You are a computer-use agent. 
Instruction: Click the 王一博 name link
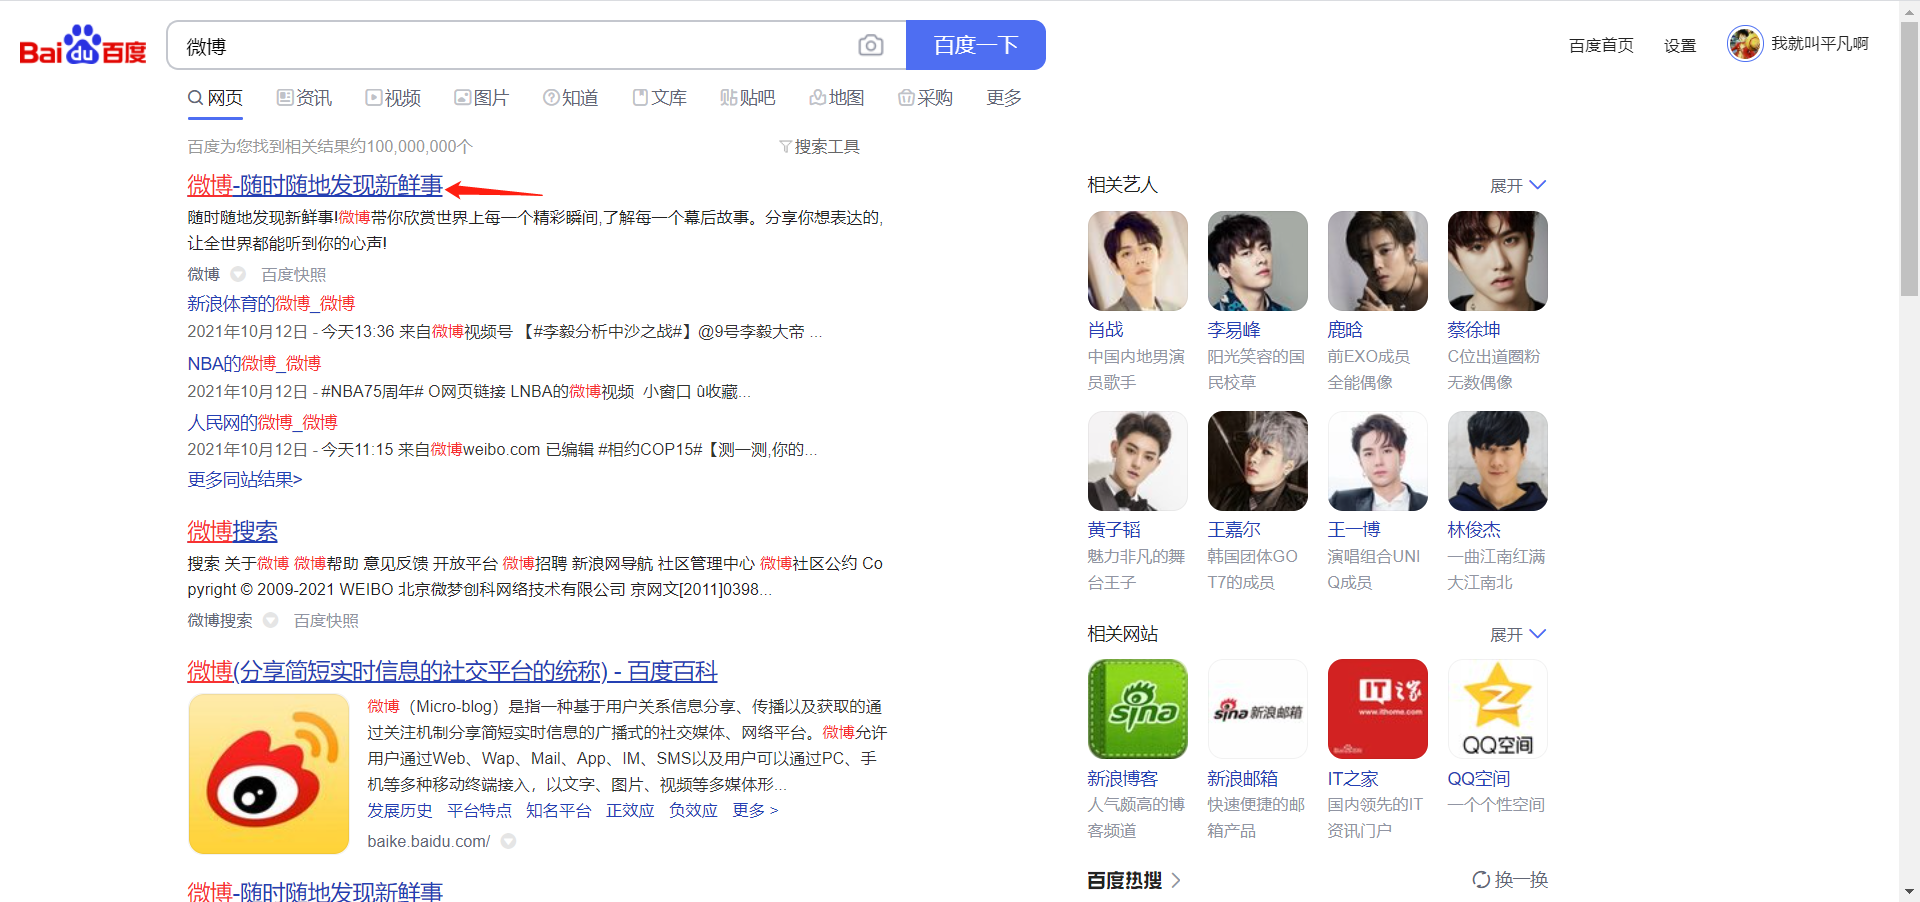point(1354,530)
